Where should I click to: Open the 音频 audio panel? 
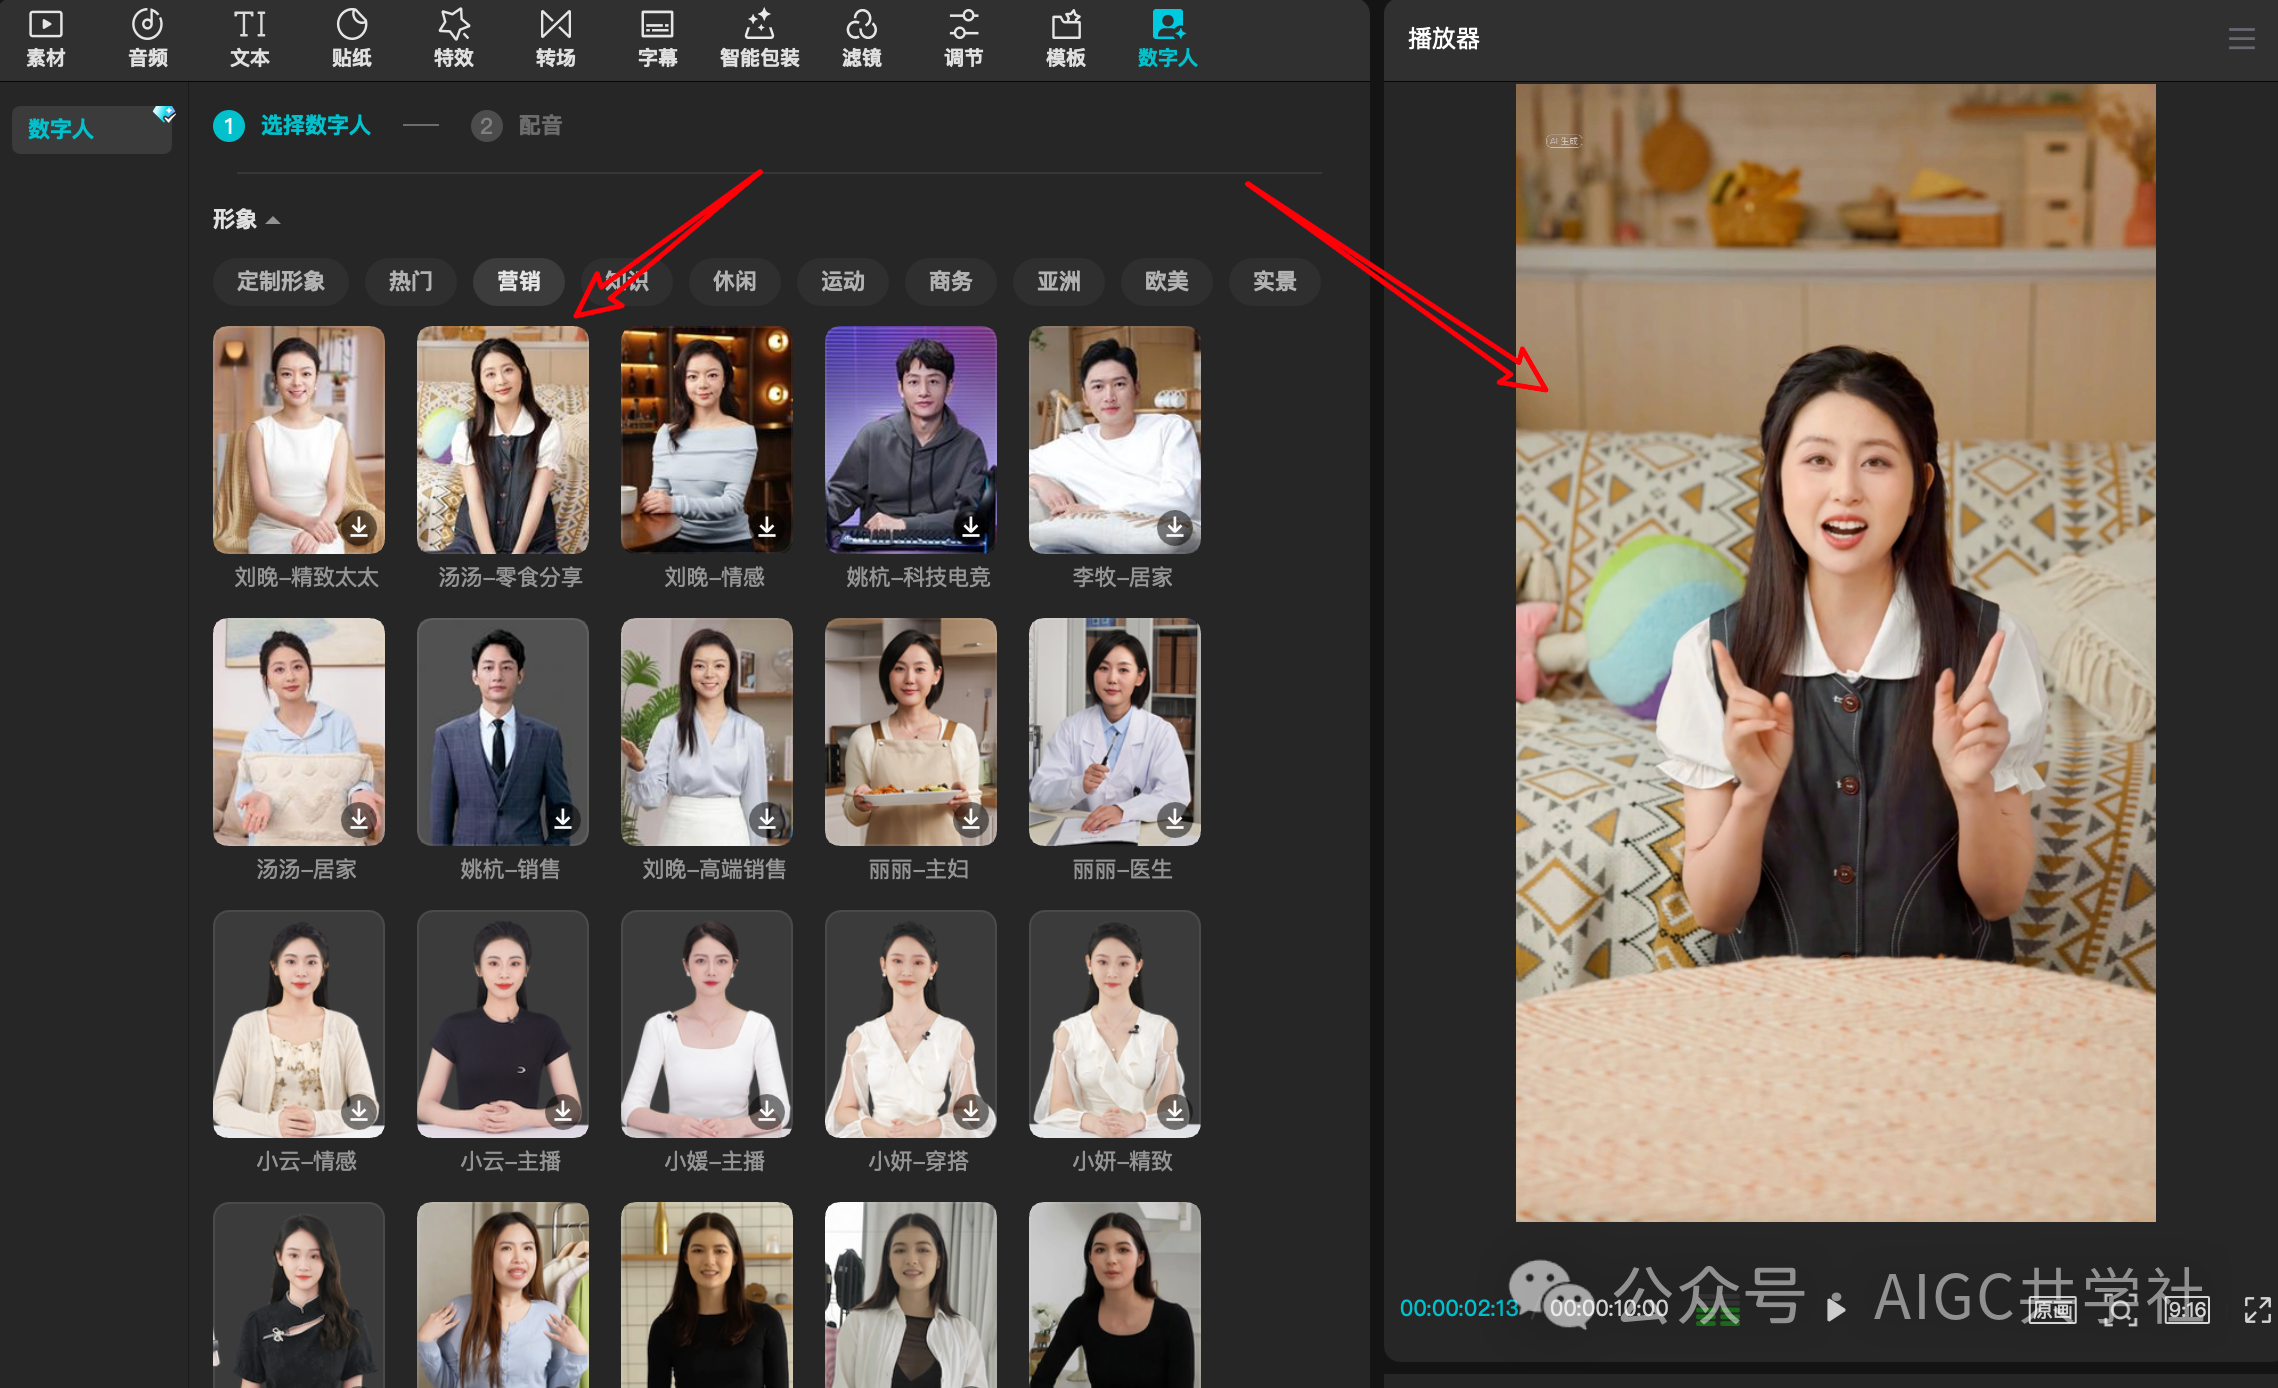tap(148, 38)
